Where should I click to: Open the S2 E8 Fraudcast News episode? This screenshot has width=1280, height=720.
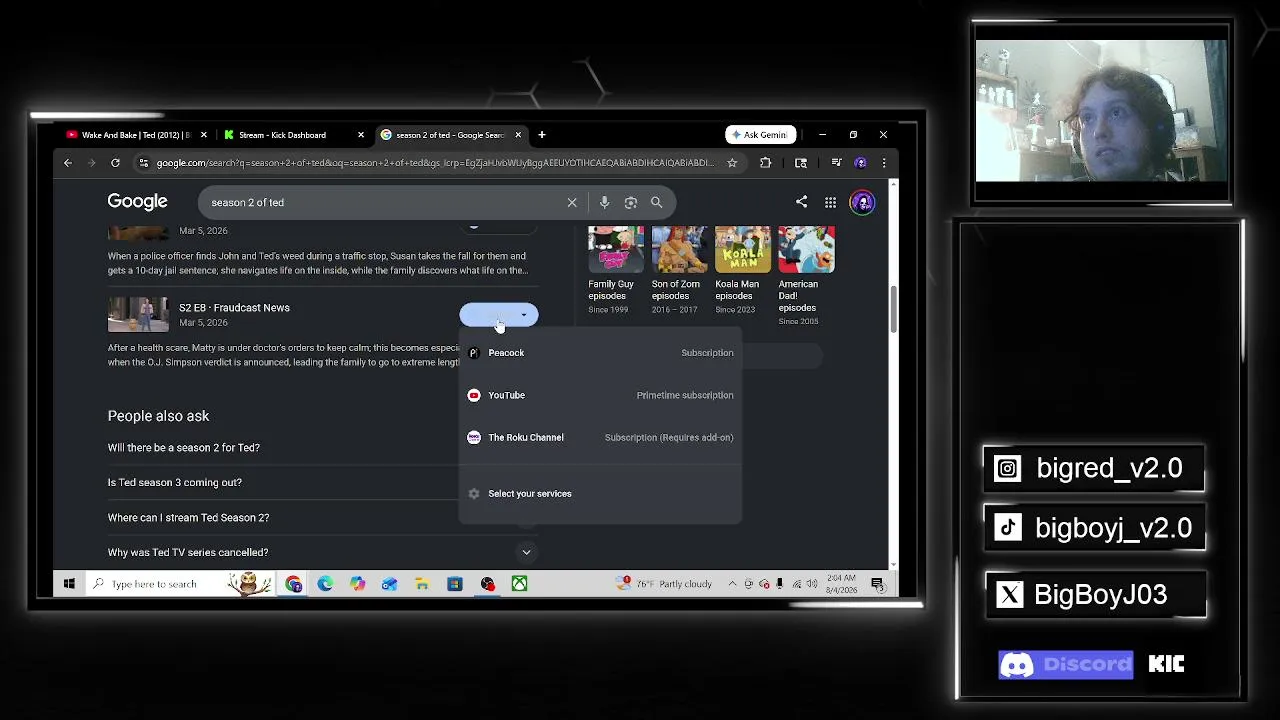pos(234,308)
